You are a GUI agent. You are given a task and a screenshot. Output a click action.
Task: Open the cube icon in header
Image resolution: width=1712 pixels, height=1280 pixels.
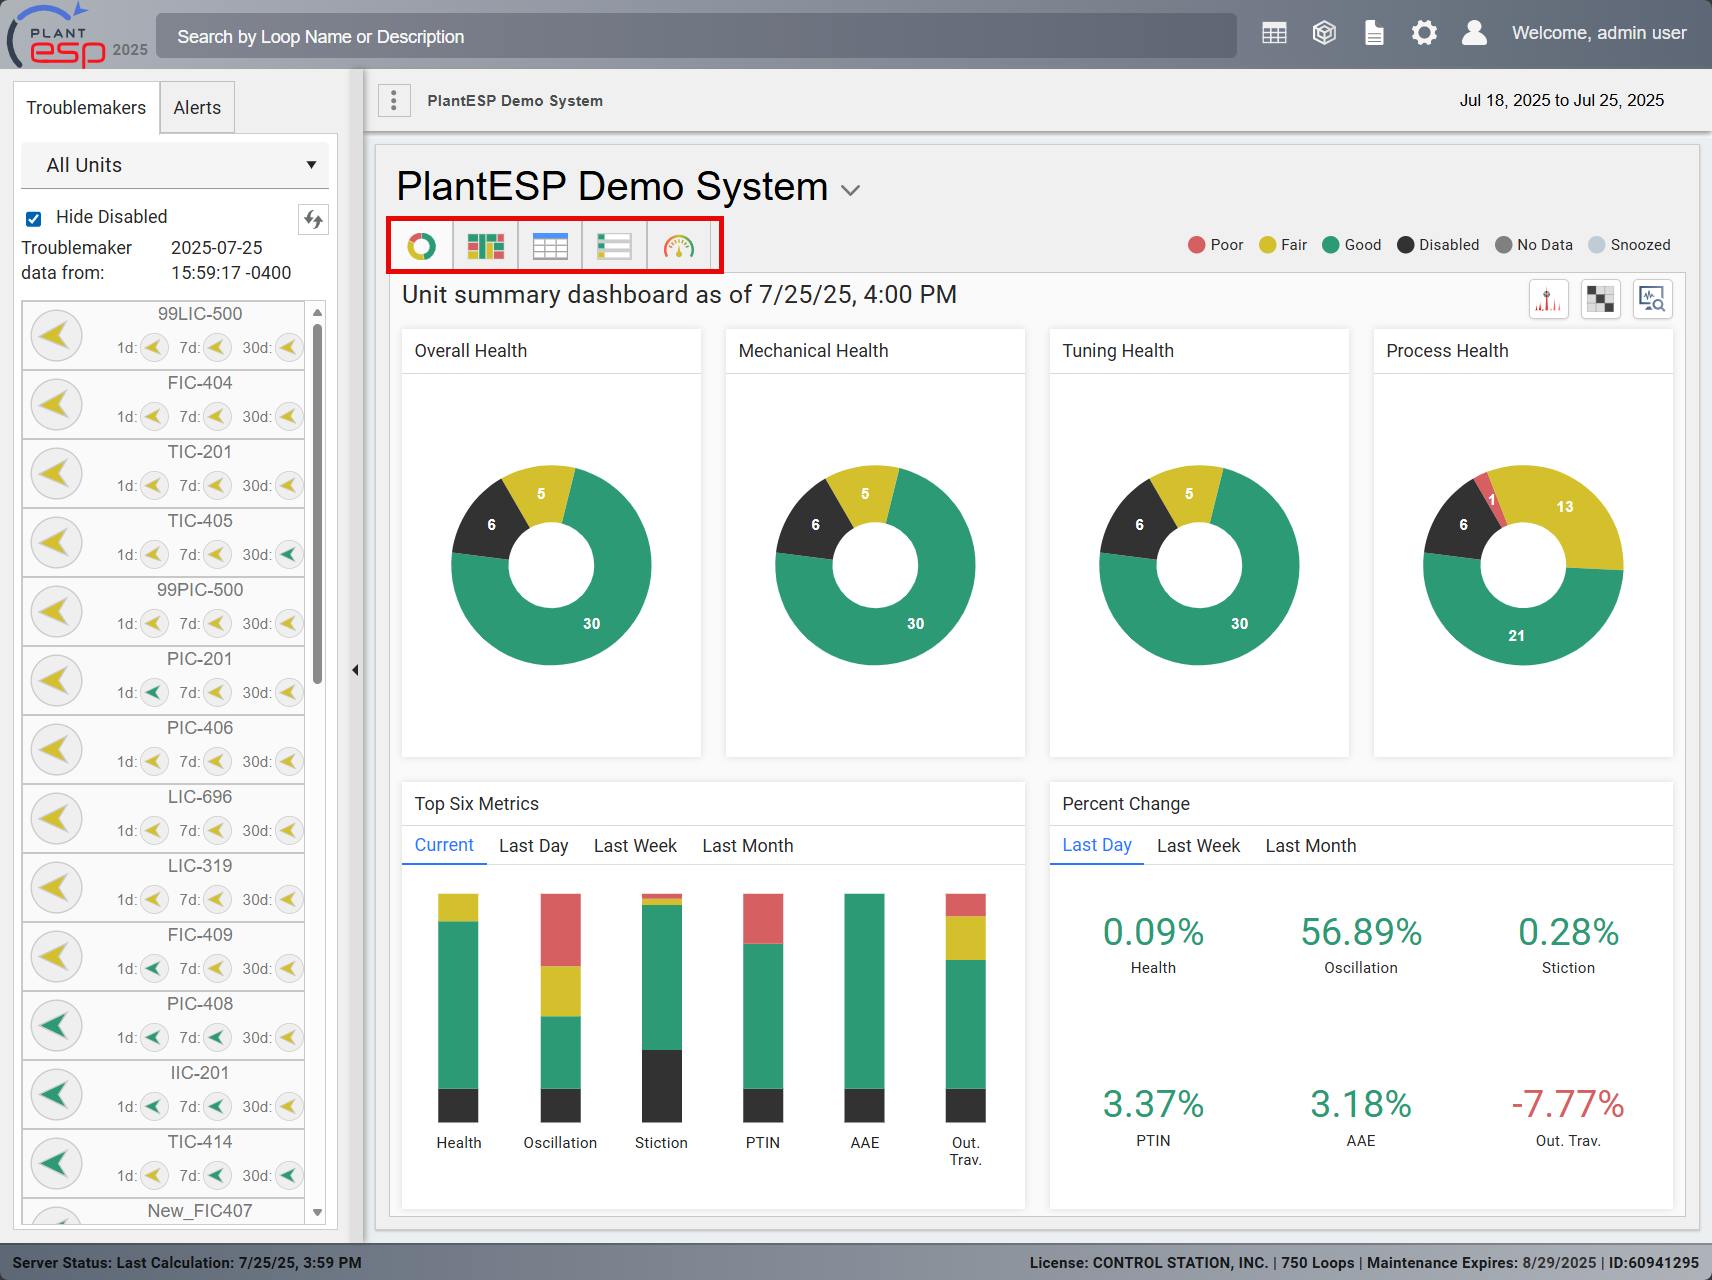[1324, 34]
